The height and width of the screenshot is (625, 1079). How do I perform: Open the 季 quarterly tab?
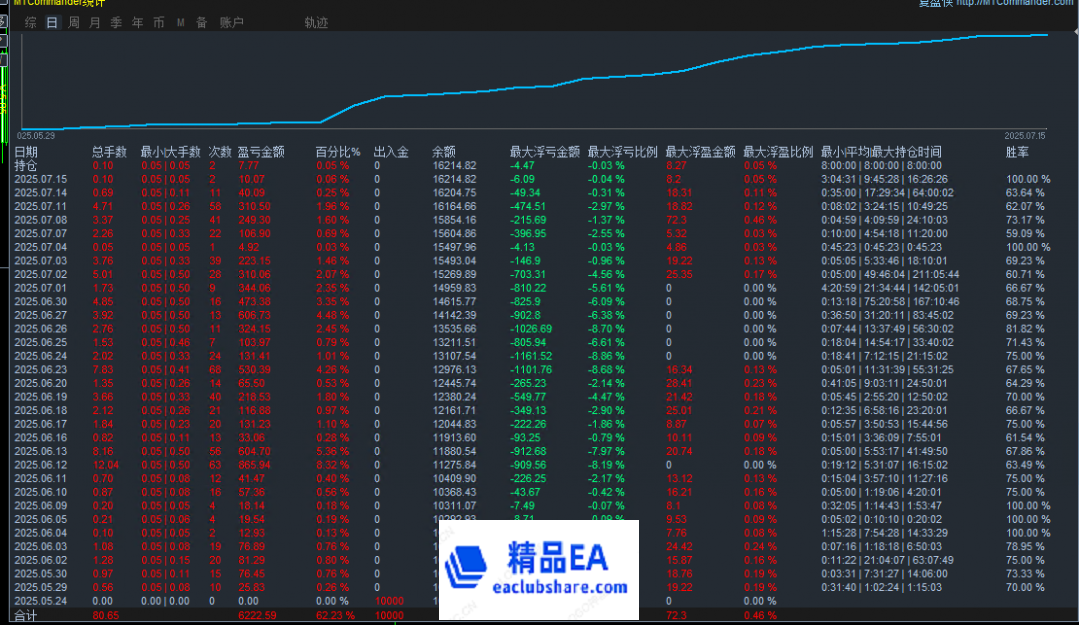point(116,22)
